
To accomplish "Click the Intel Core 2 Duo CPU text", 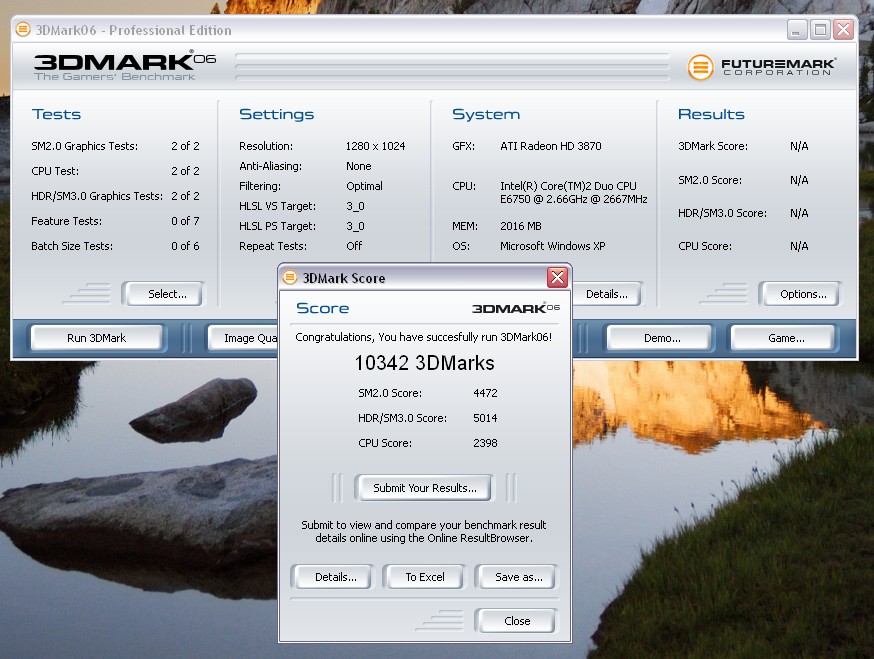I will coord(574,192).
